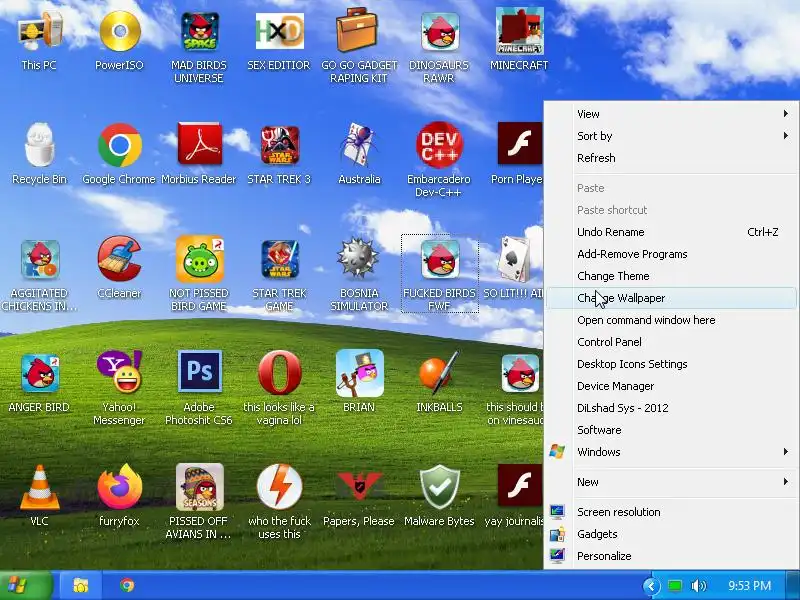Select the STAR TREK GAME icon
800x600 pixels.
(279, 259)
